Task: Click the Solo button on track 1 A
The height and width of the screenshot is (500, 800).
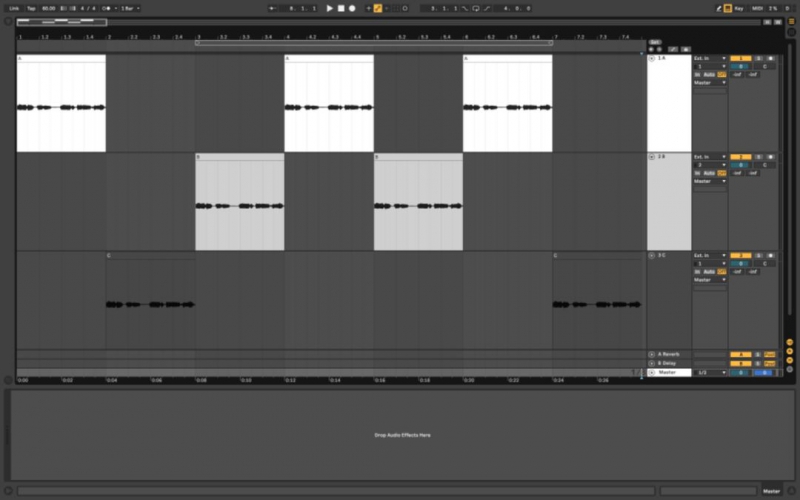Action: point(759,59)
